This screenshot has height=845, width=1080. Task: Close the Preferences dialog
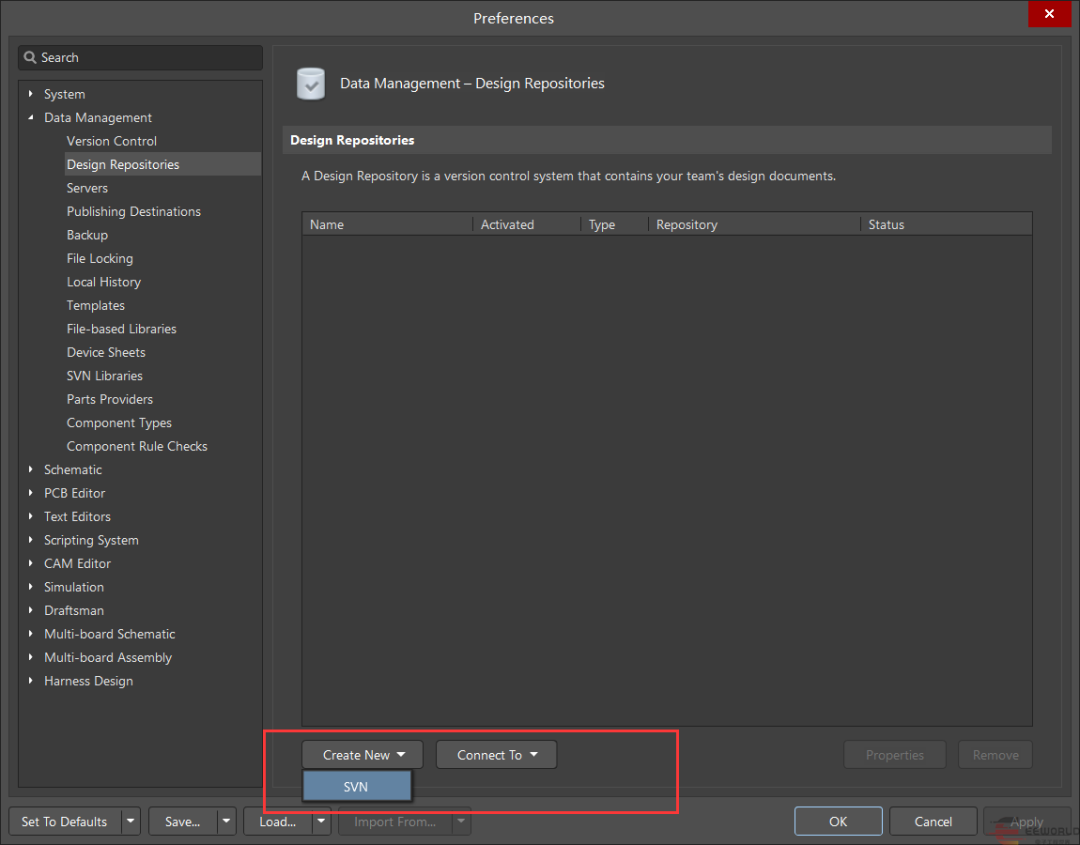[x=1049, y=14]
